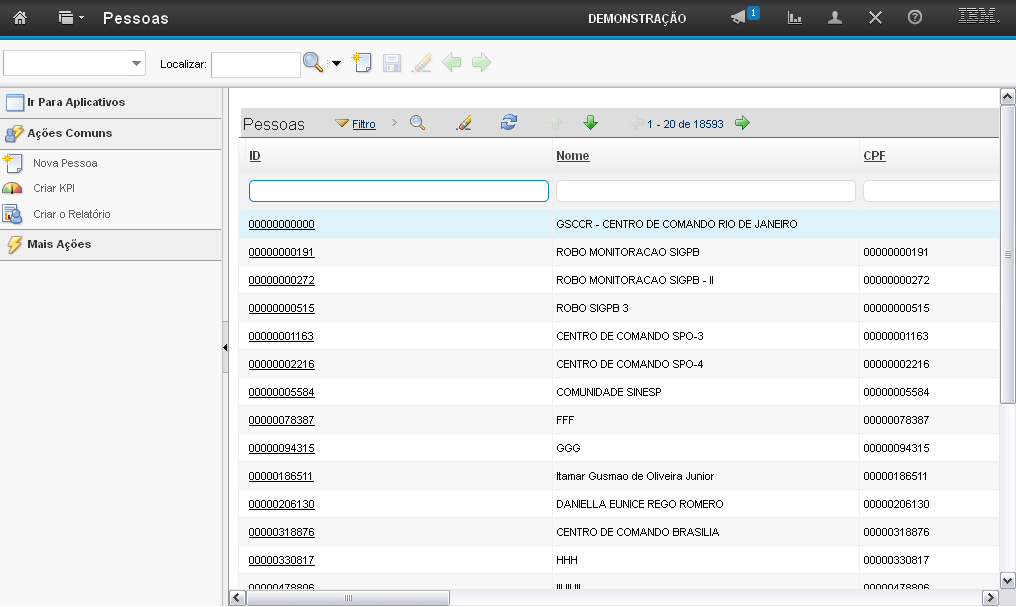Click the Home icon in header
The height and width of the screenshot is (607, 1016).
(19, 18)
